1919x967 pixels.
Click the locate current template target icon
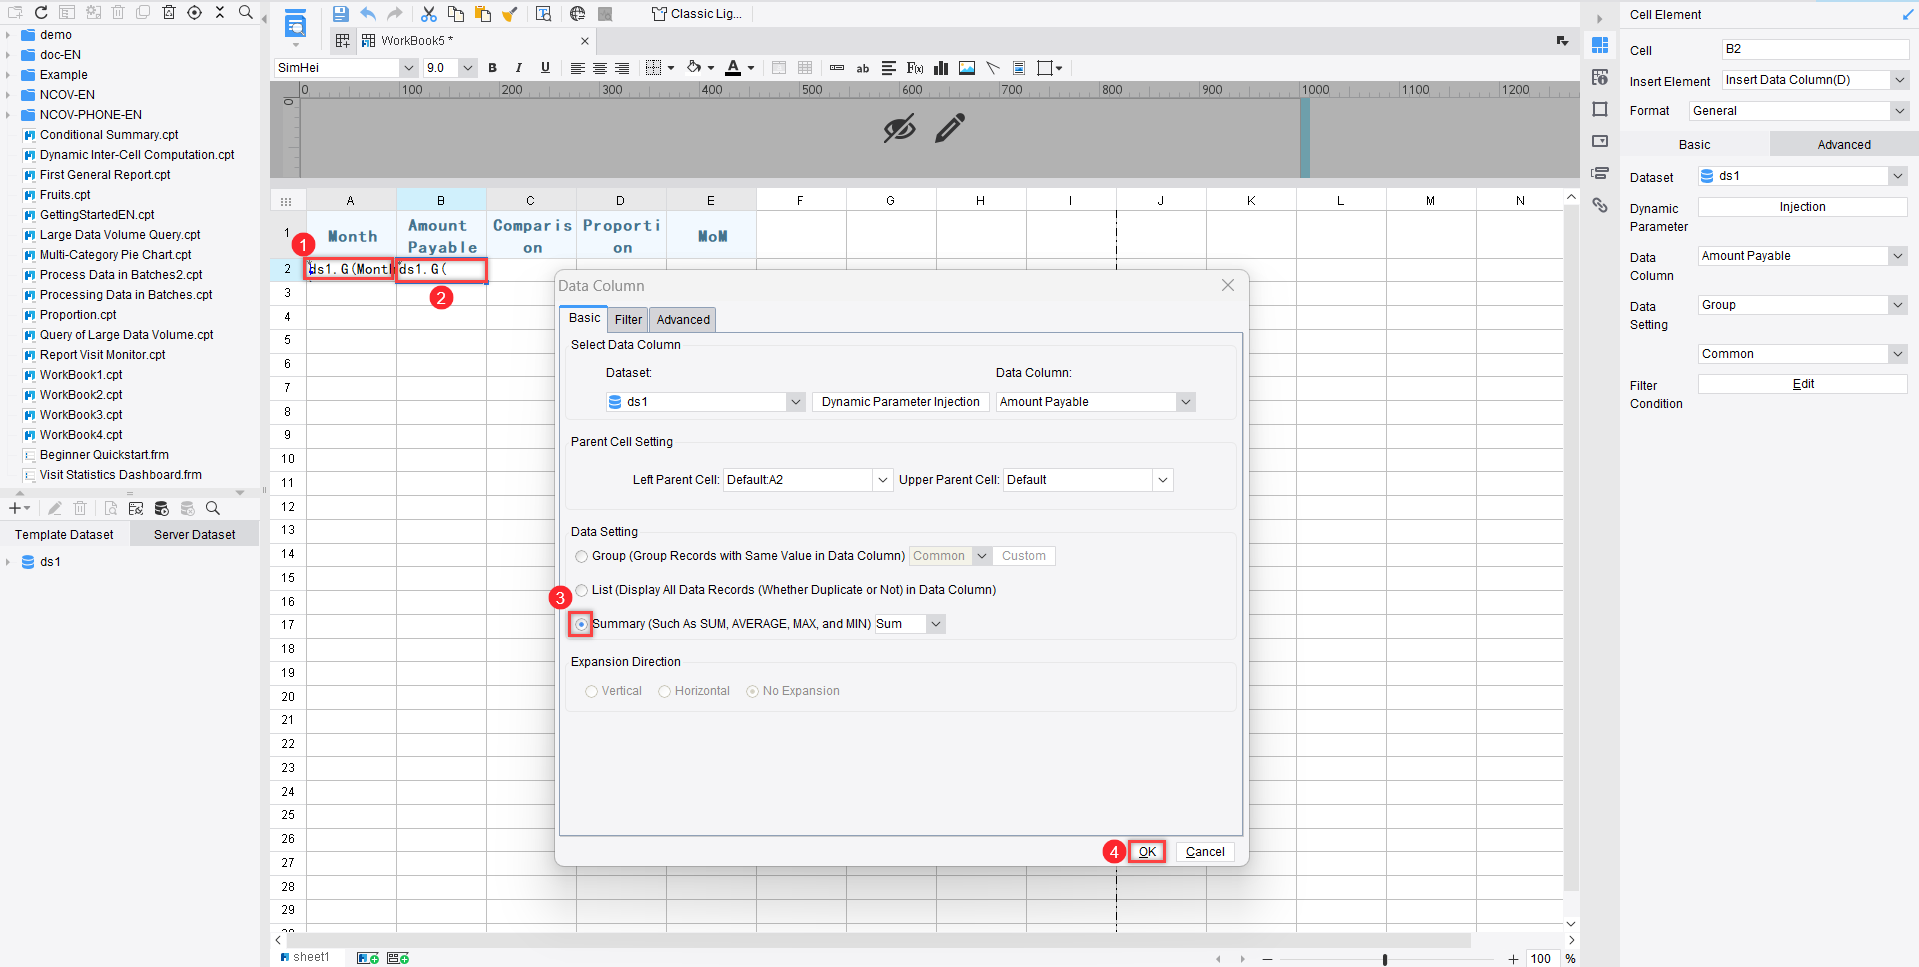pos(195,12)
